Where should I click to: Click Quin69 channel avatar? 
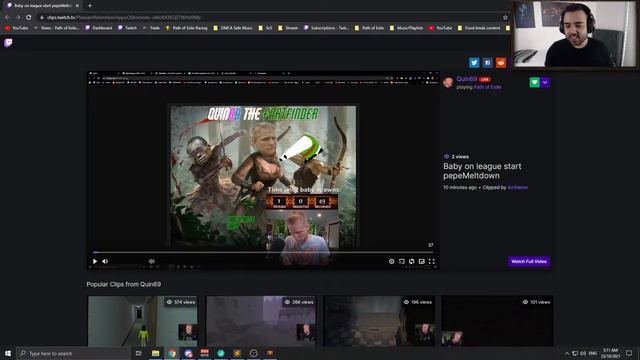(449, 82)
